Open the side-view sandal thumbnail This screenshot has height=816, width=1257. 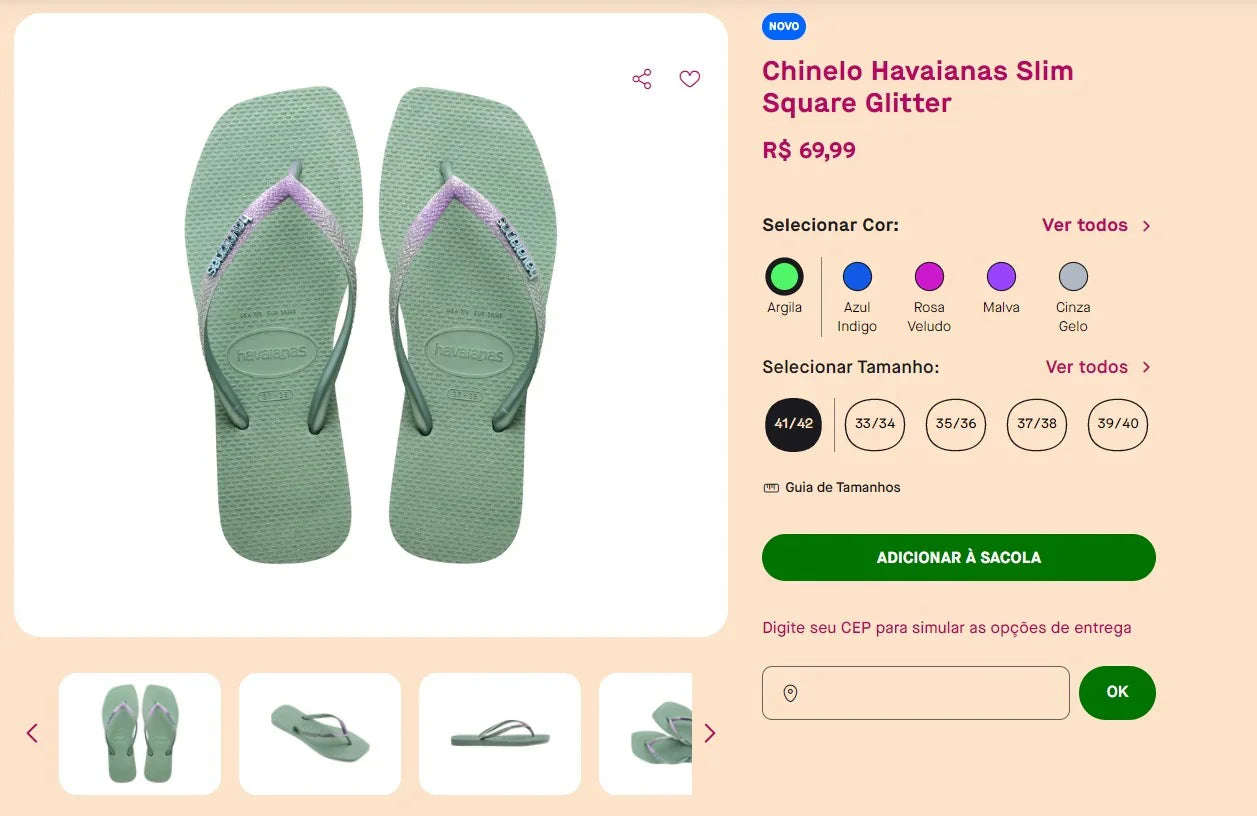click(x=499, y=733)
